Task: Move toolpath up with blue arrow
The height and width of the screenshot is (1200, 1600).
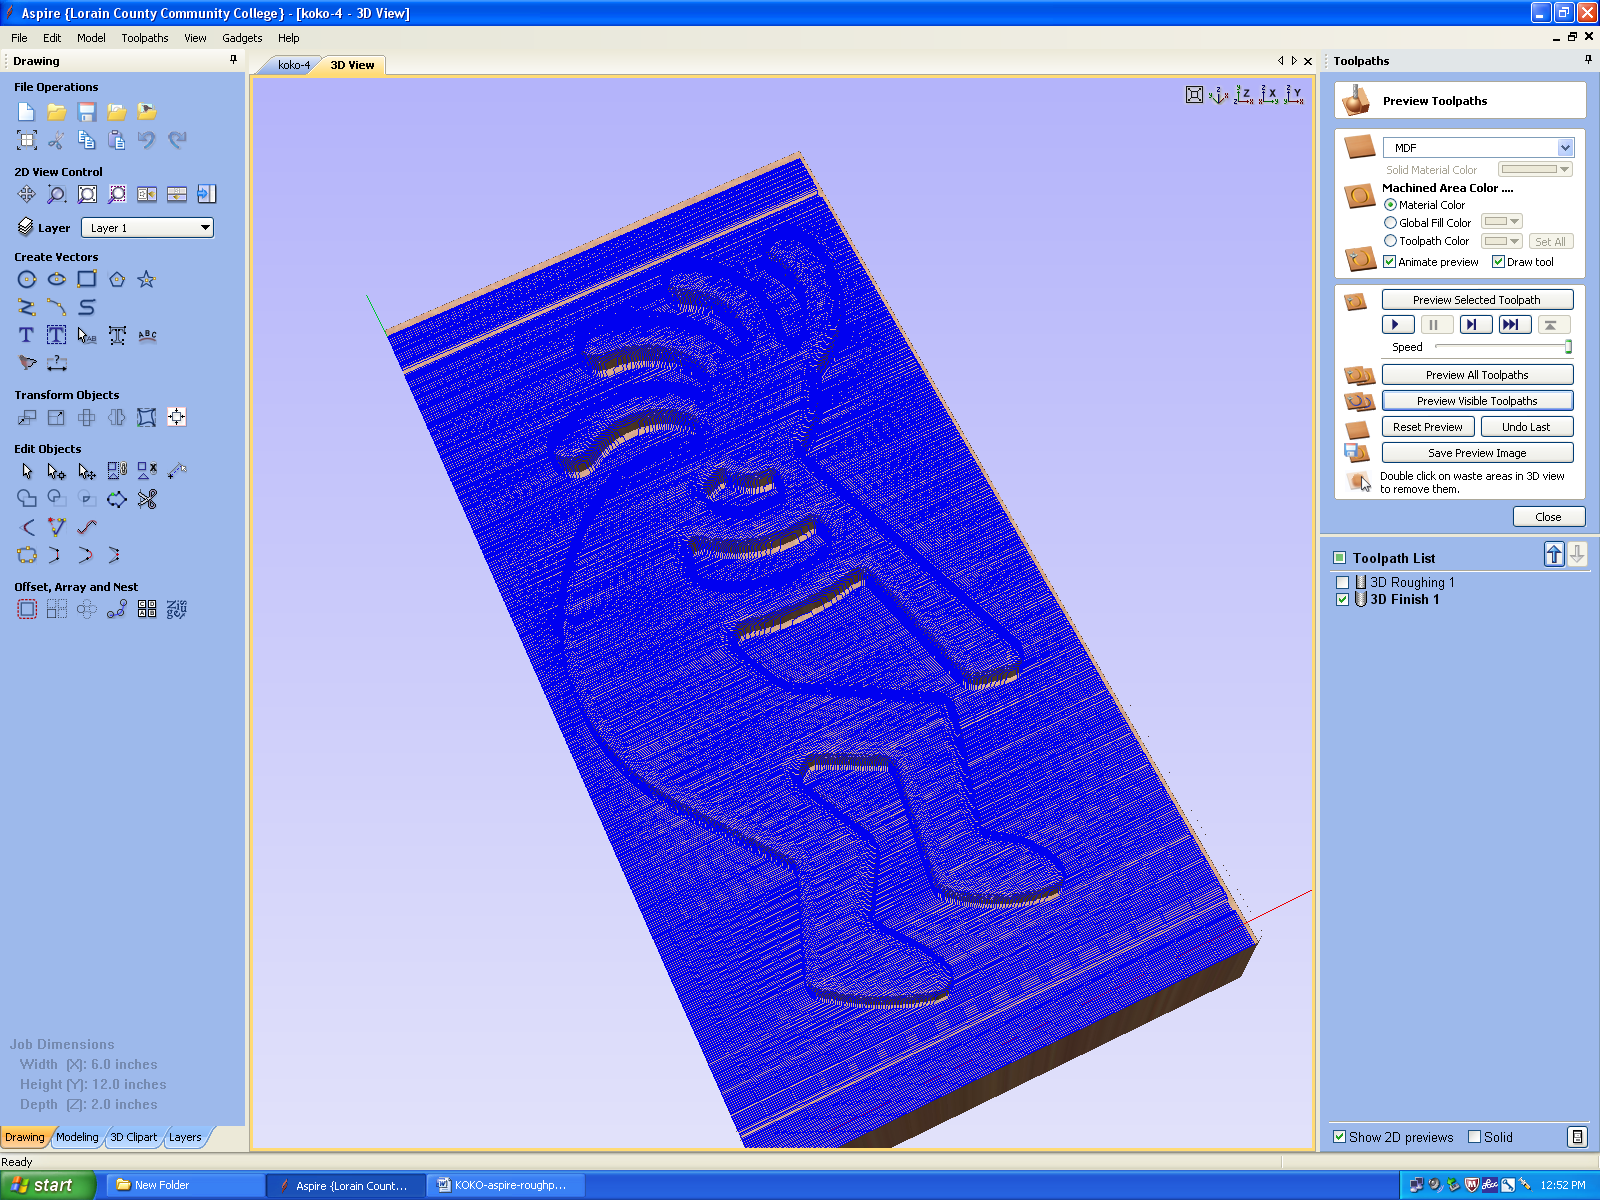Action: pos(1554,555)
